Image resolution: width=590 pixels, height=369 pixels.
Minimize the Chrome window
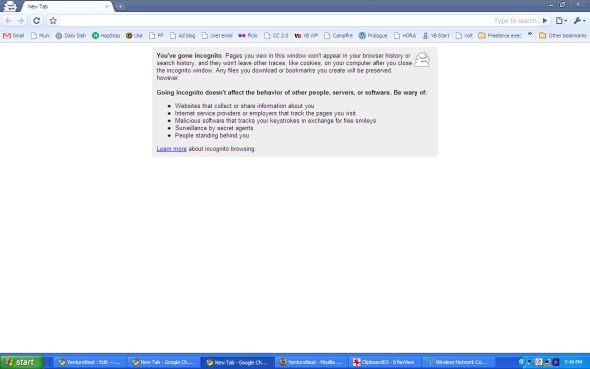coord(551,5)
